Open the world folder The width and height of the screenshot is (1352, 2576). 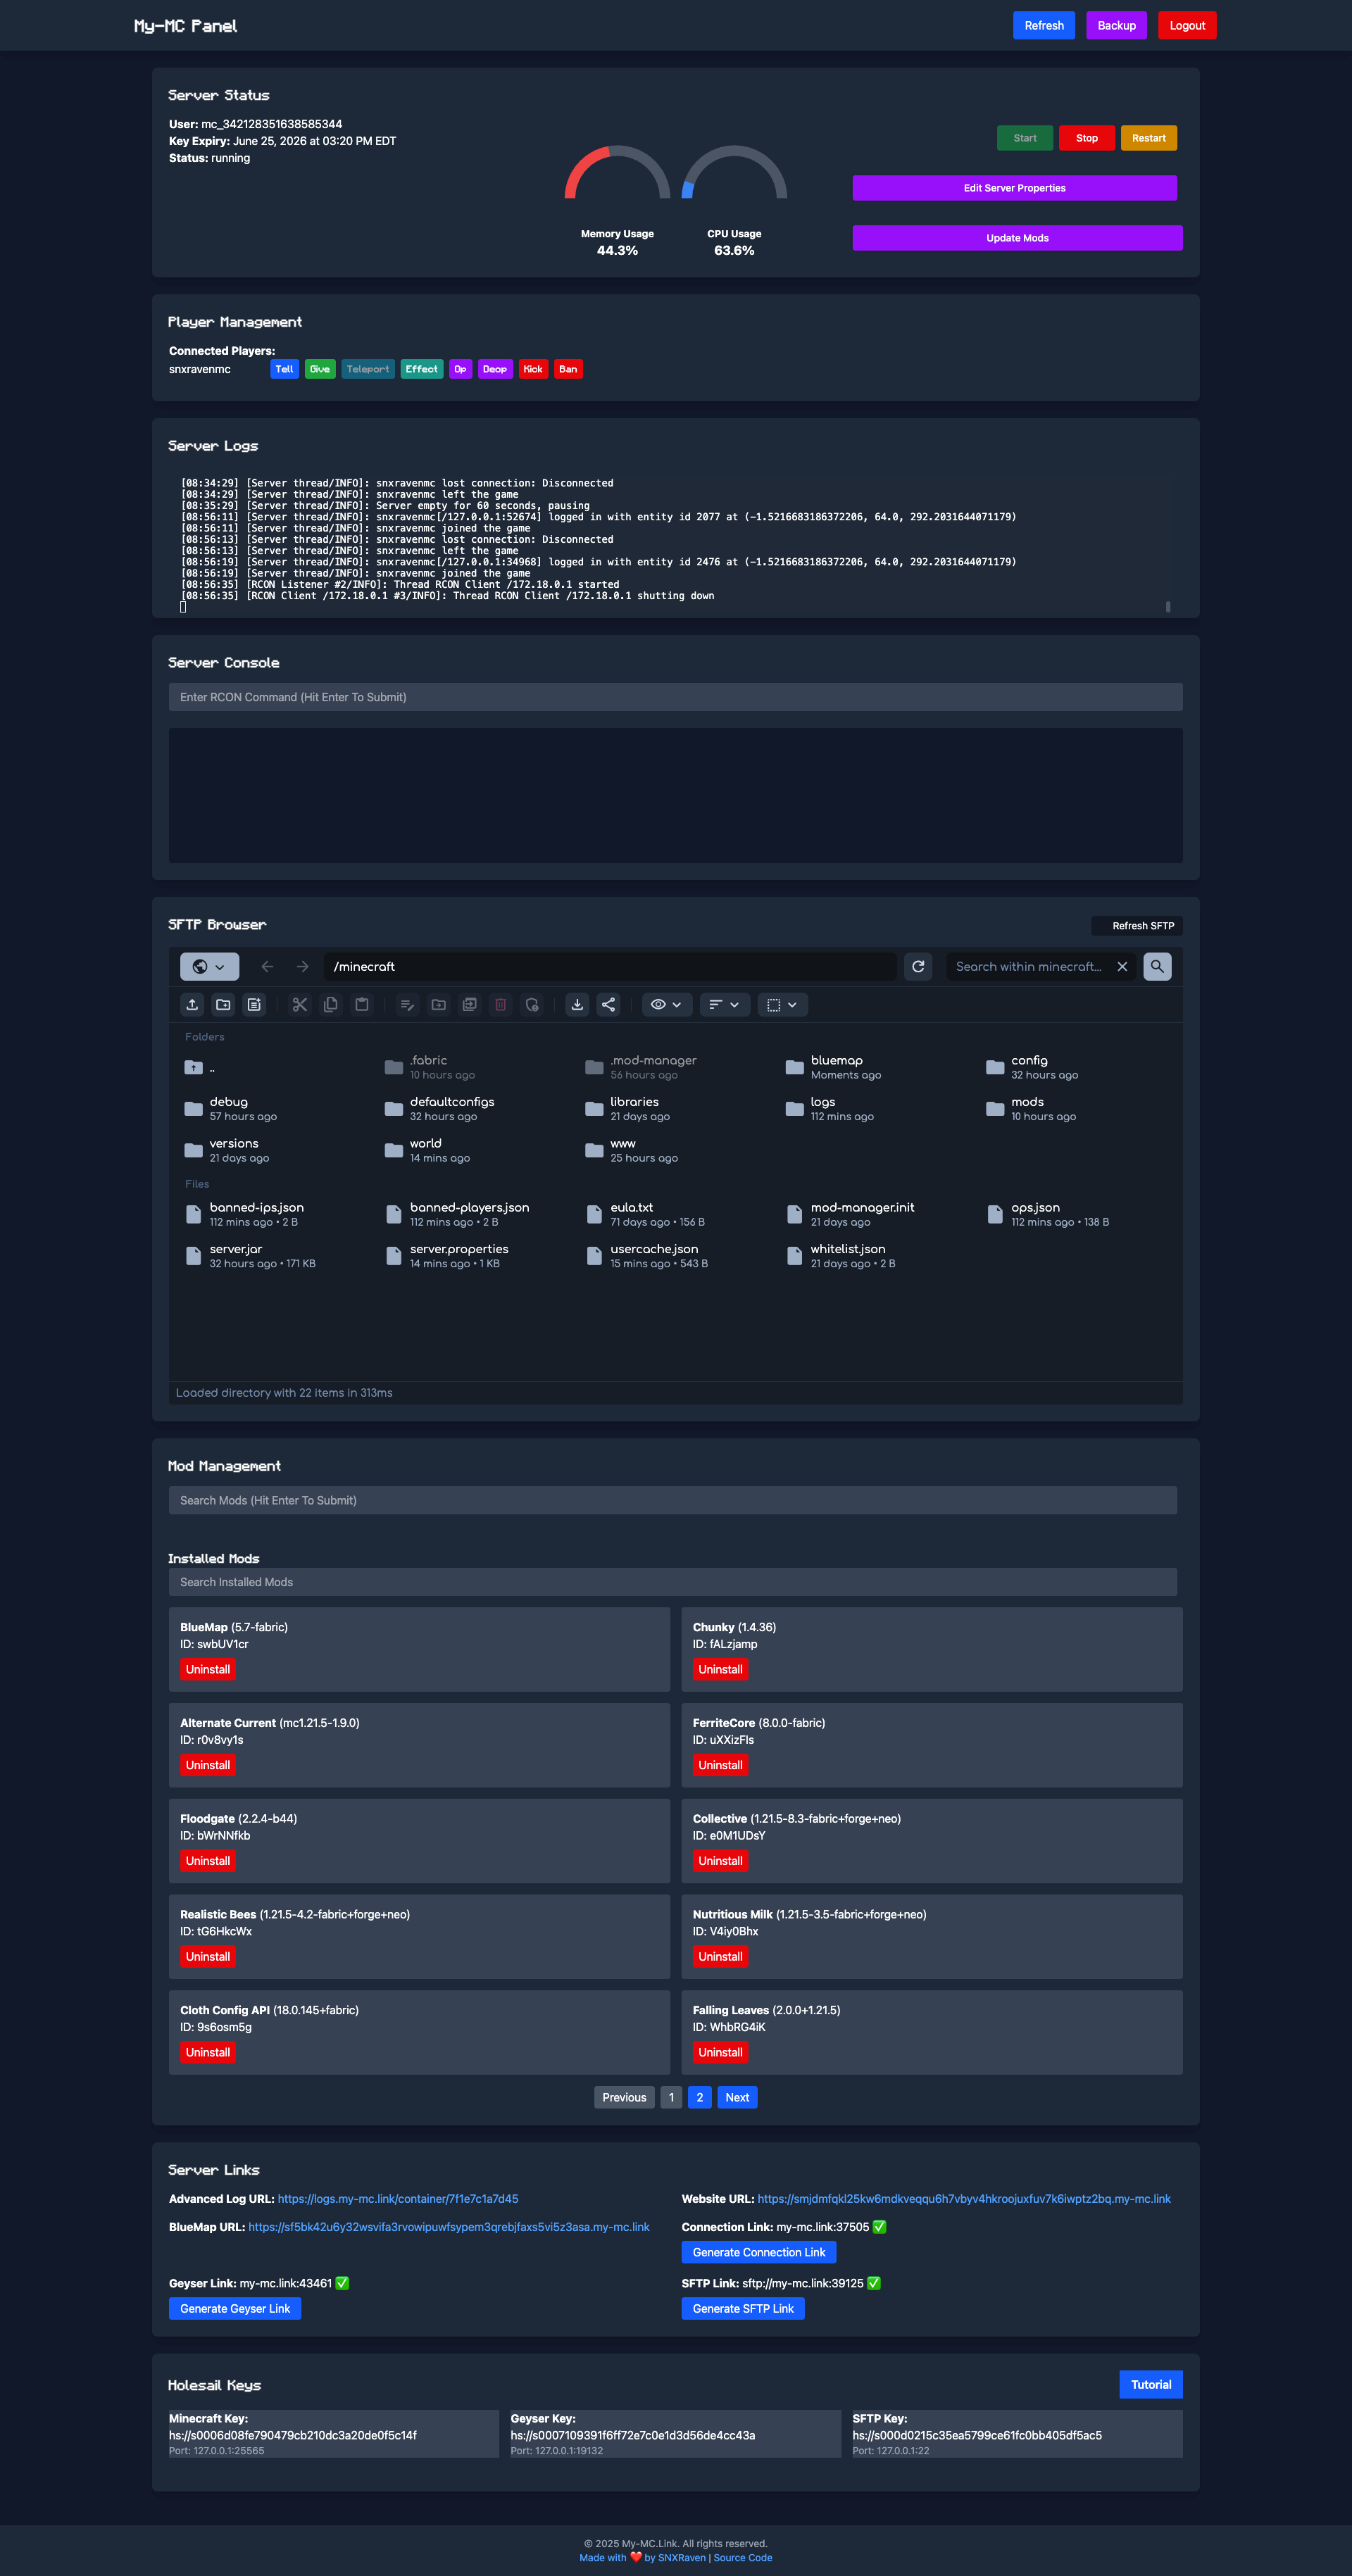pyautogui.click(x=427, y=1150)
